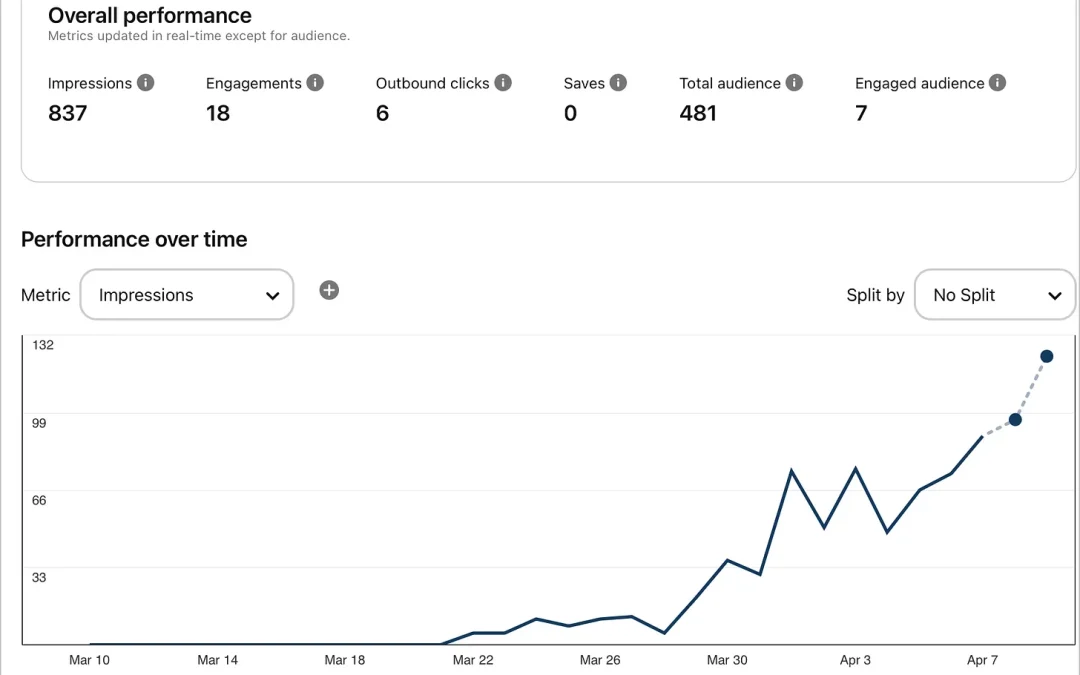This screenshot has width=1080, height=675.
Task: Click the Mar 22 x-axis label
Action: (473, 660)
